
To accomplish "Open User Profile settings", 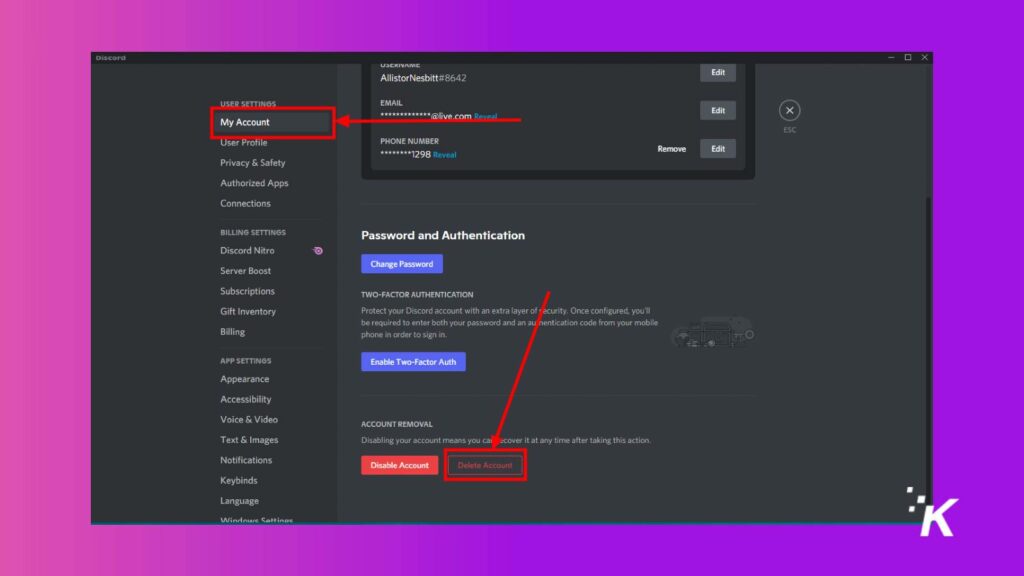I will [x=244, y=143].
